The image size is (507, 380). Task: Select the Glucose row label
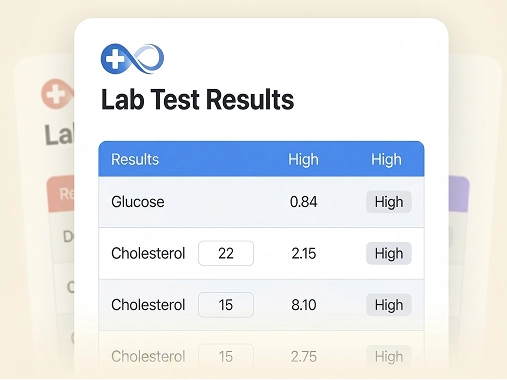pyautogui.click(x=138, y=202)
